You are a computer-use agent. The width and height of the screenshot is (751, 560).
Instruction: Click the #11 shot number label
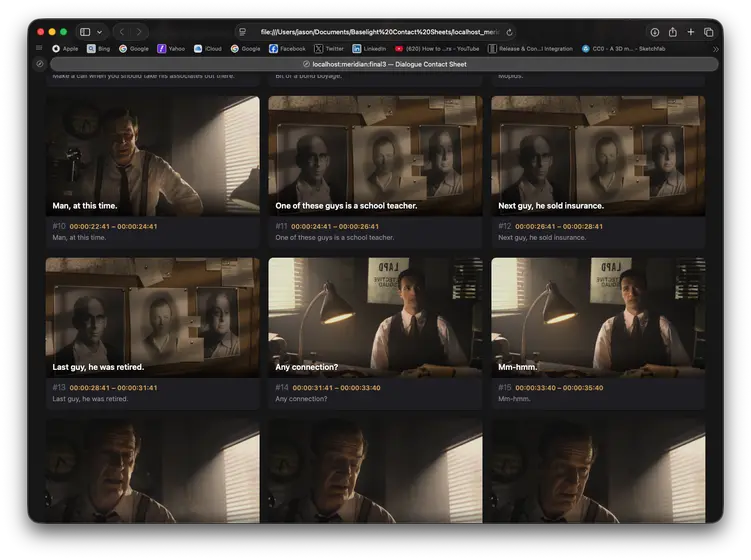pyautogui.click(x=282, y=226)
